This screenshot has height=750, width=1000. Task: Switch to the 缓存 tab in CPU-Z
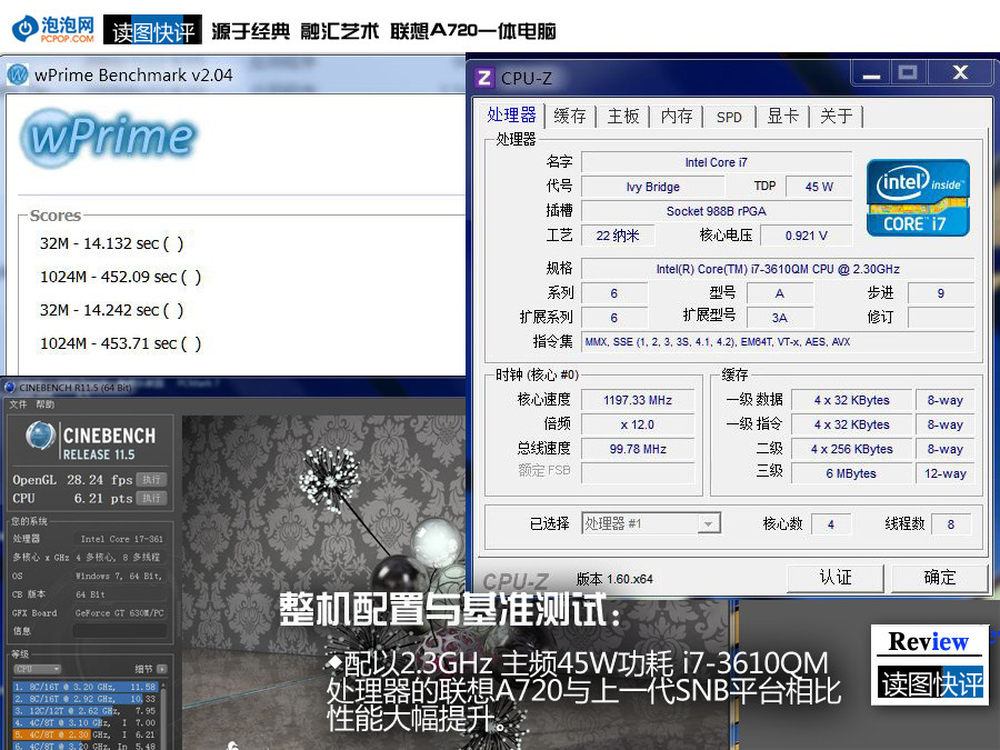click(570, 116)
